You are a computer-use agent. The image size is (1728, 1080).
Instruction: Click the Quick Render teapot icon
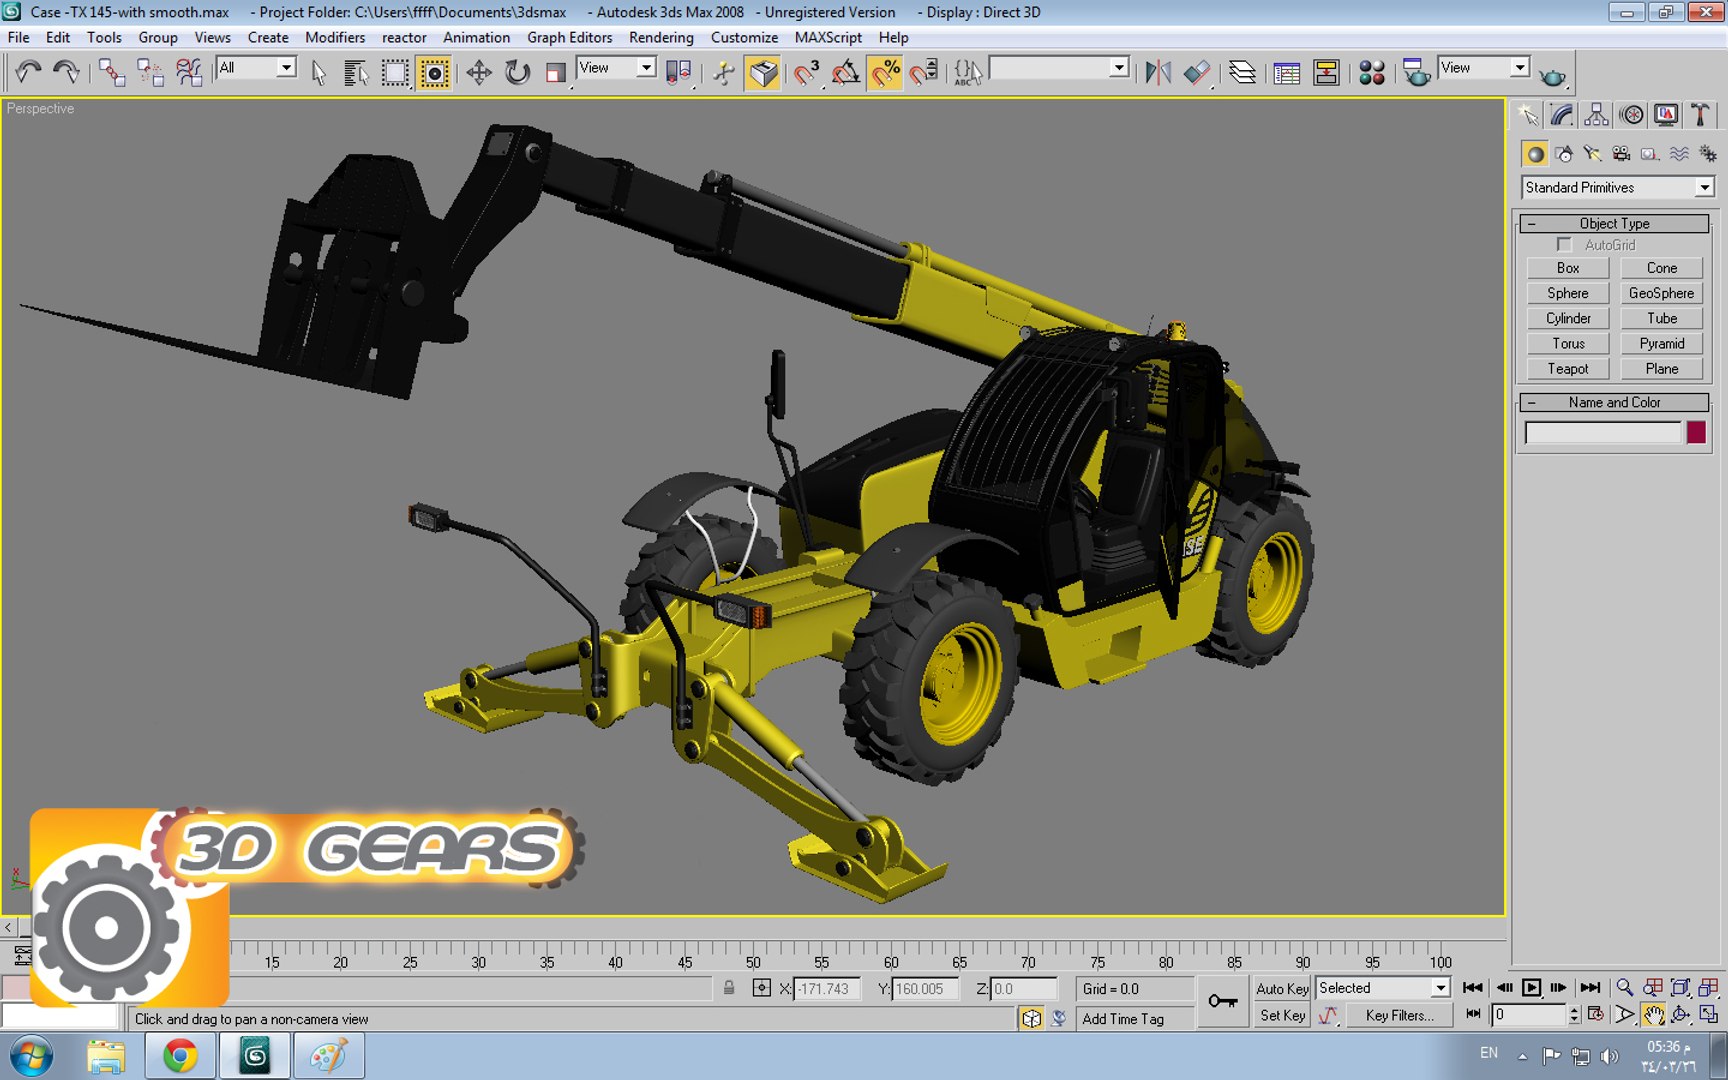[1552, 76]
